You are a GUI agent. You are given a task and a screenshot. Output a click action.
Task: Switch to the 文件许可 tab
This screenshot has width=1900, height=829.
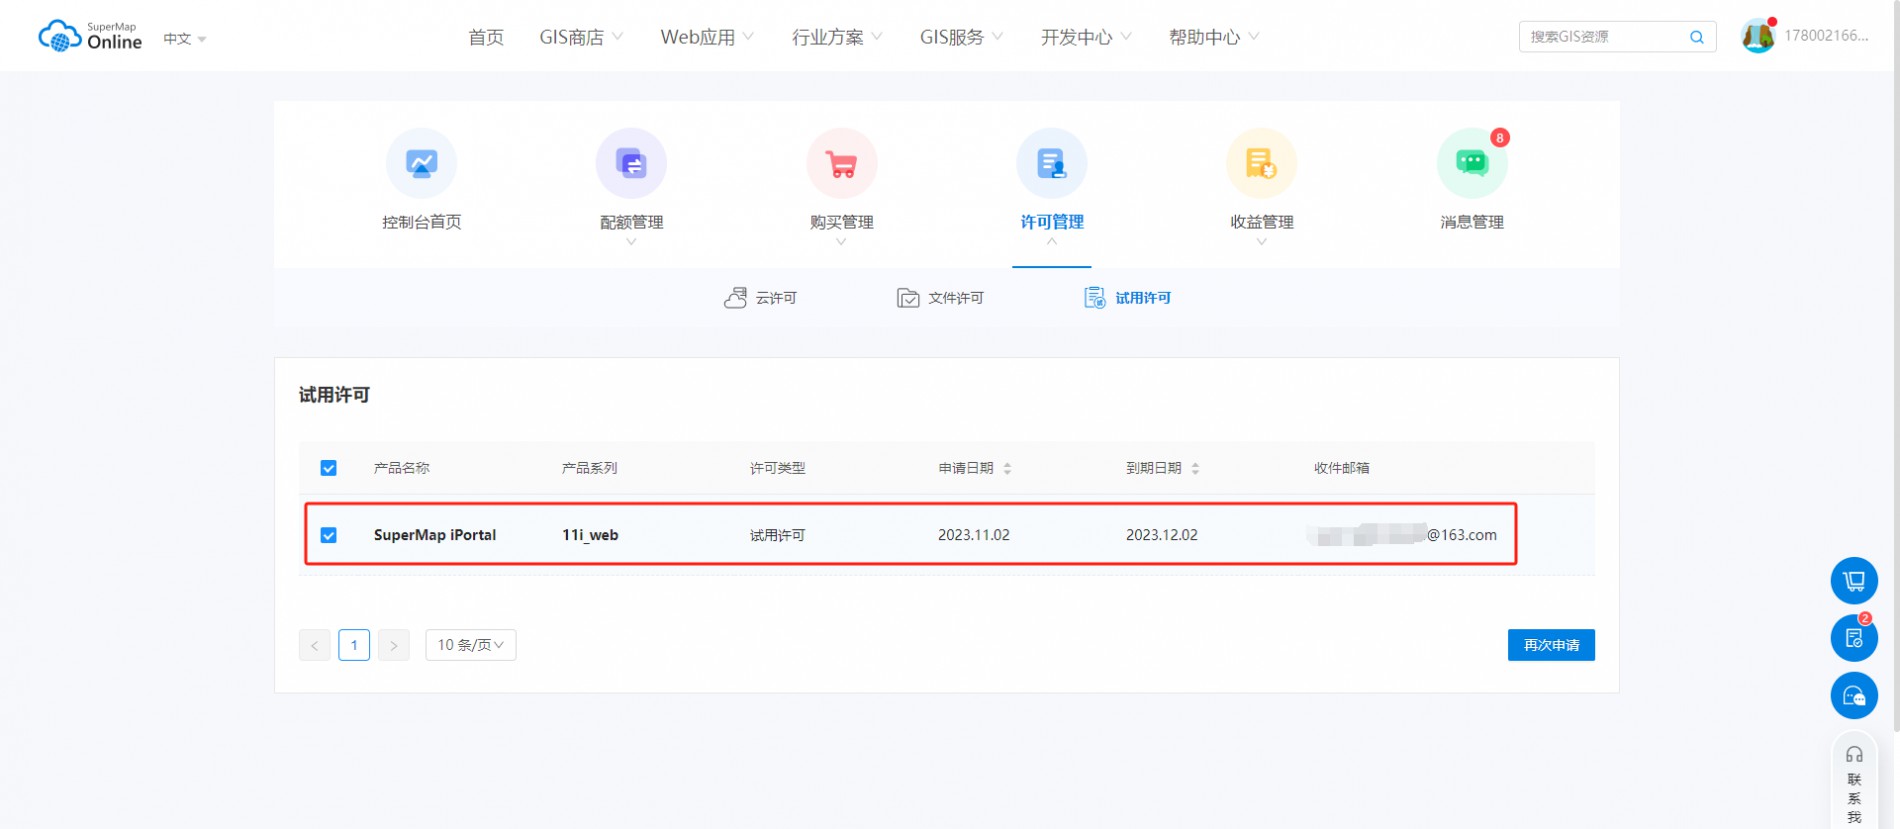point(940,298)
